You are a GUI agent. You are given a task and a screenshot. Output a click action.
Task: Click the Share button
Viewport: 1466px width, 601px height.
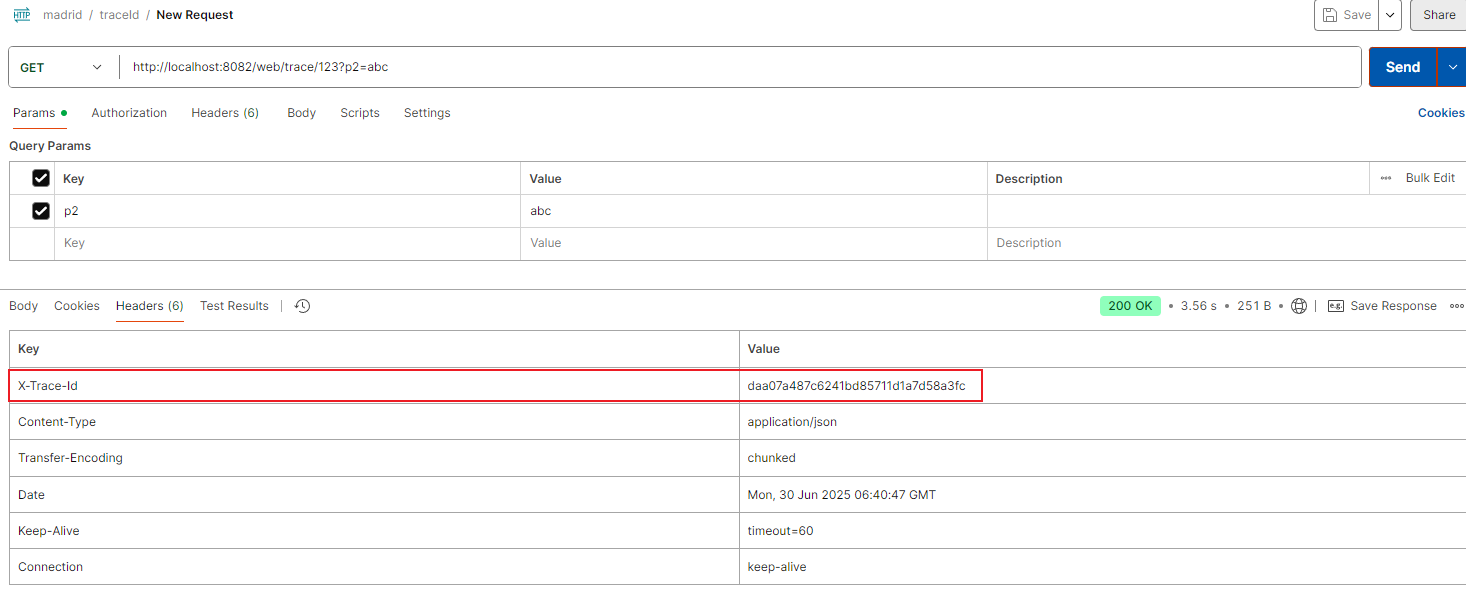(1439, 14)
